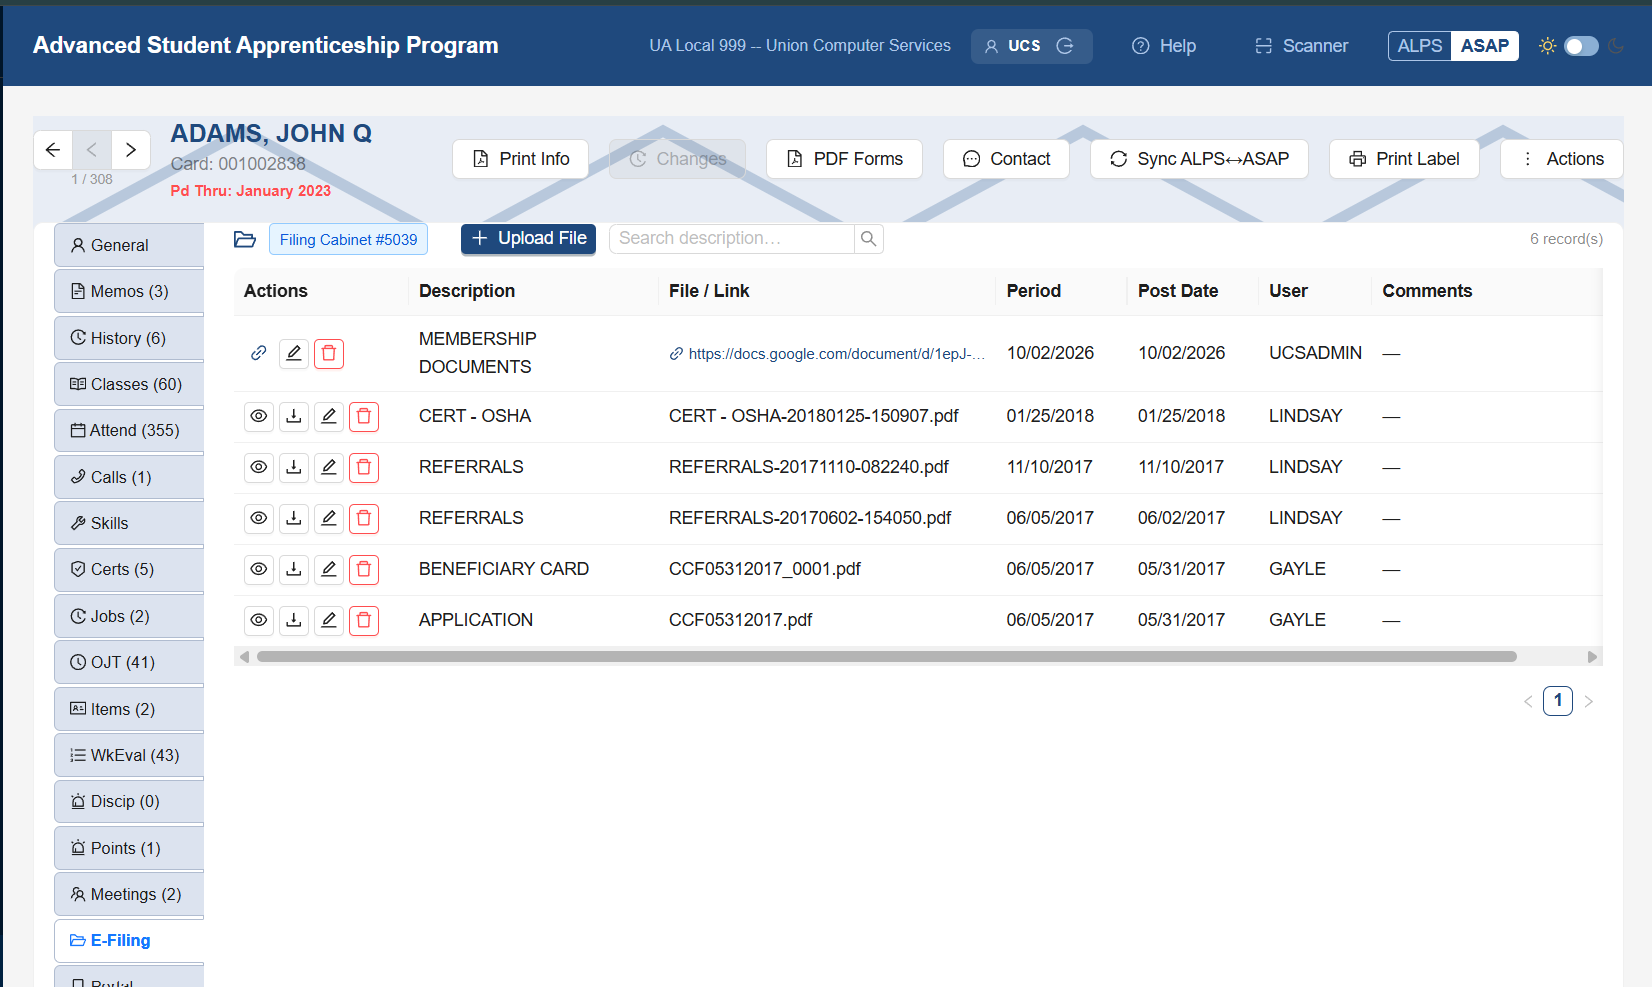The image size is (1652, 987).
Task: View the APPLICATION file with eye icon
Action: (x=259, y=620)
